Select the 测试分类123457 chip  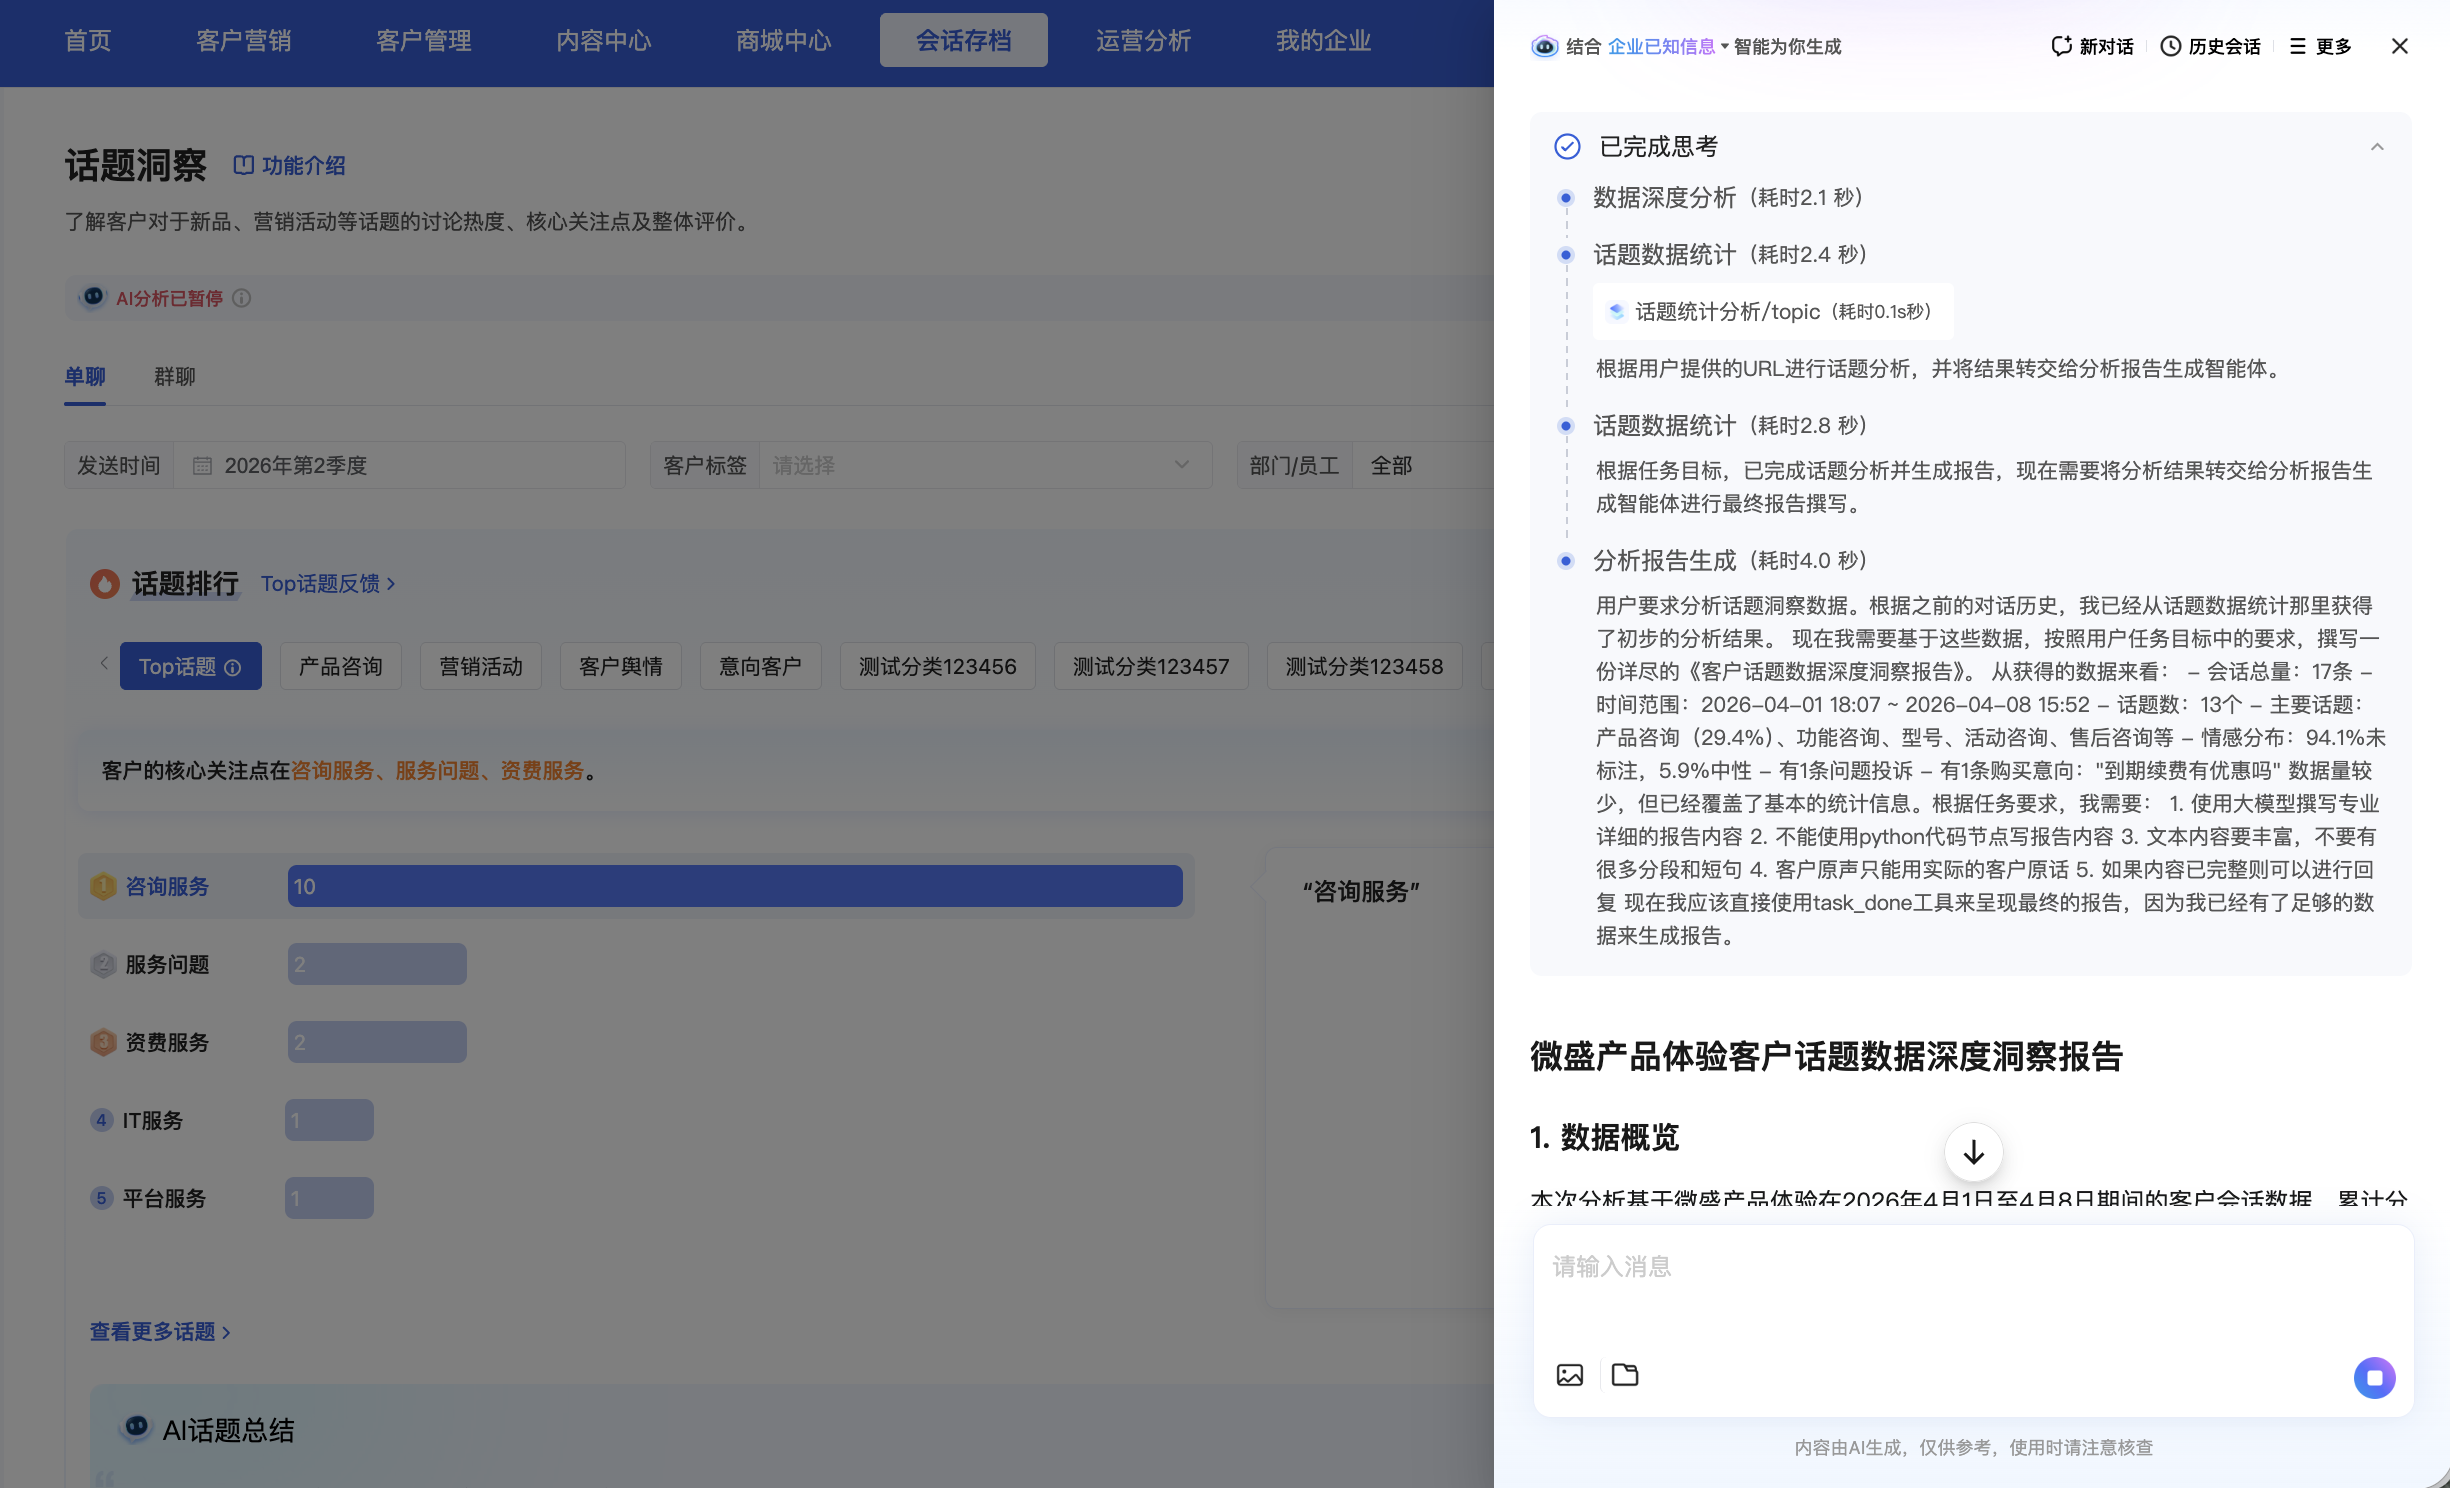click(x=1151, y=666)
